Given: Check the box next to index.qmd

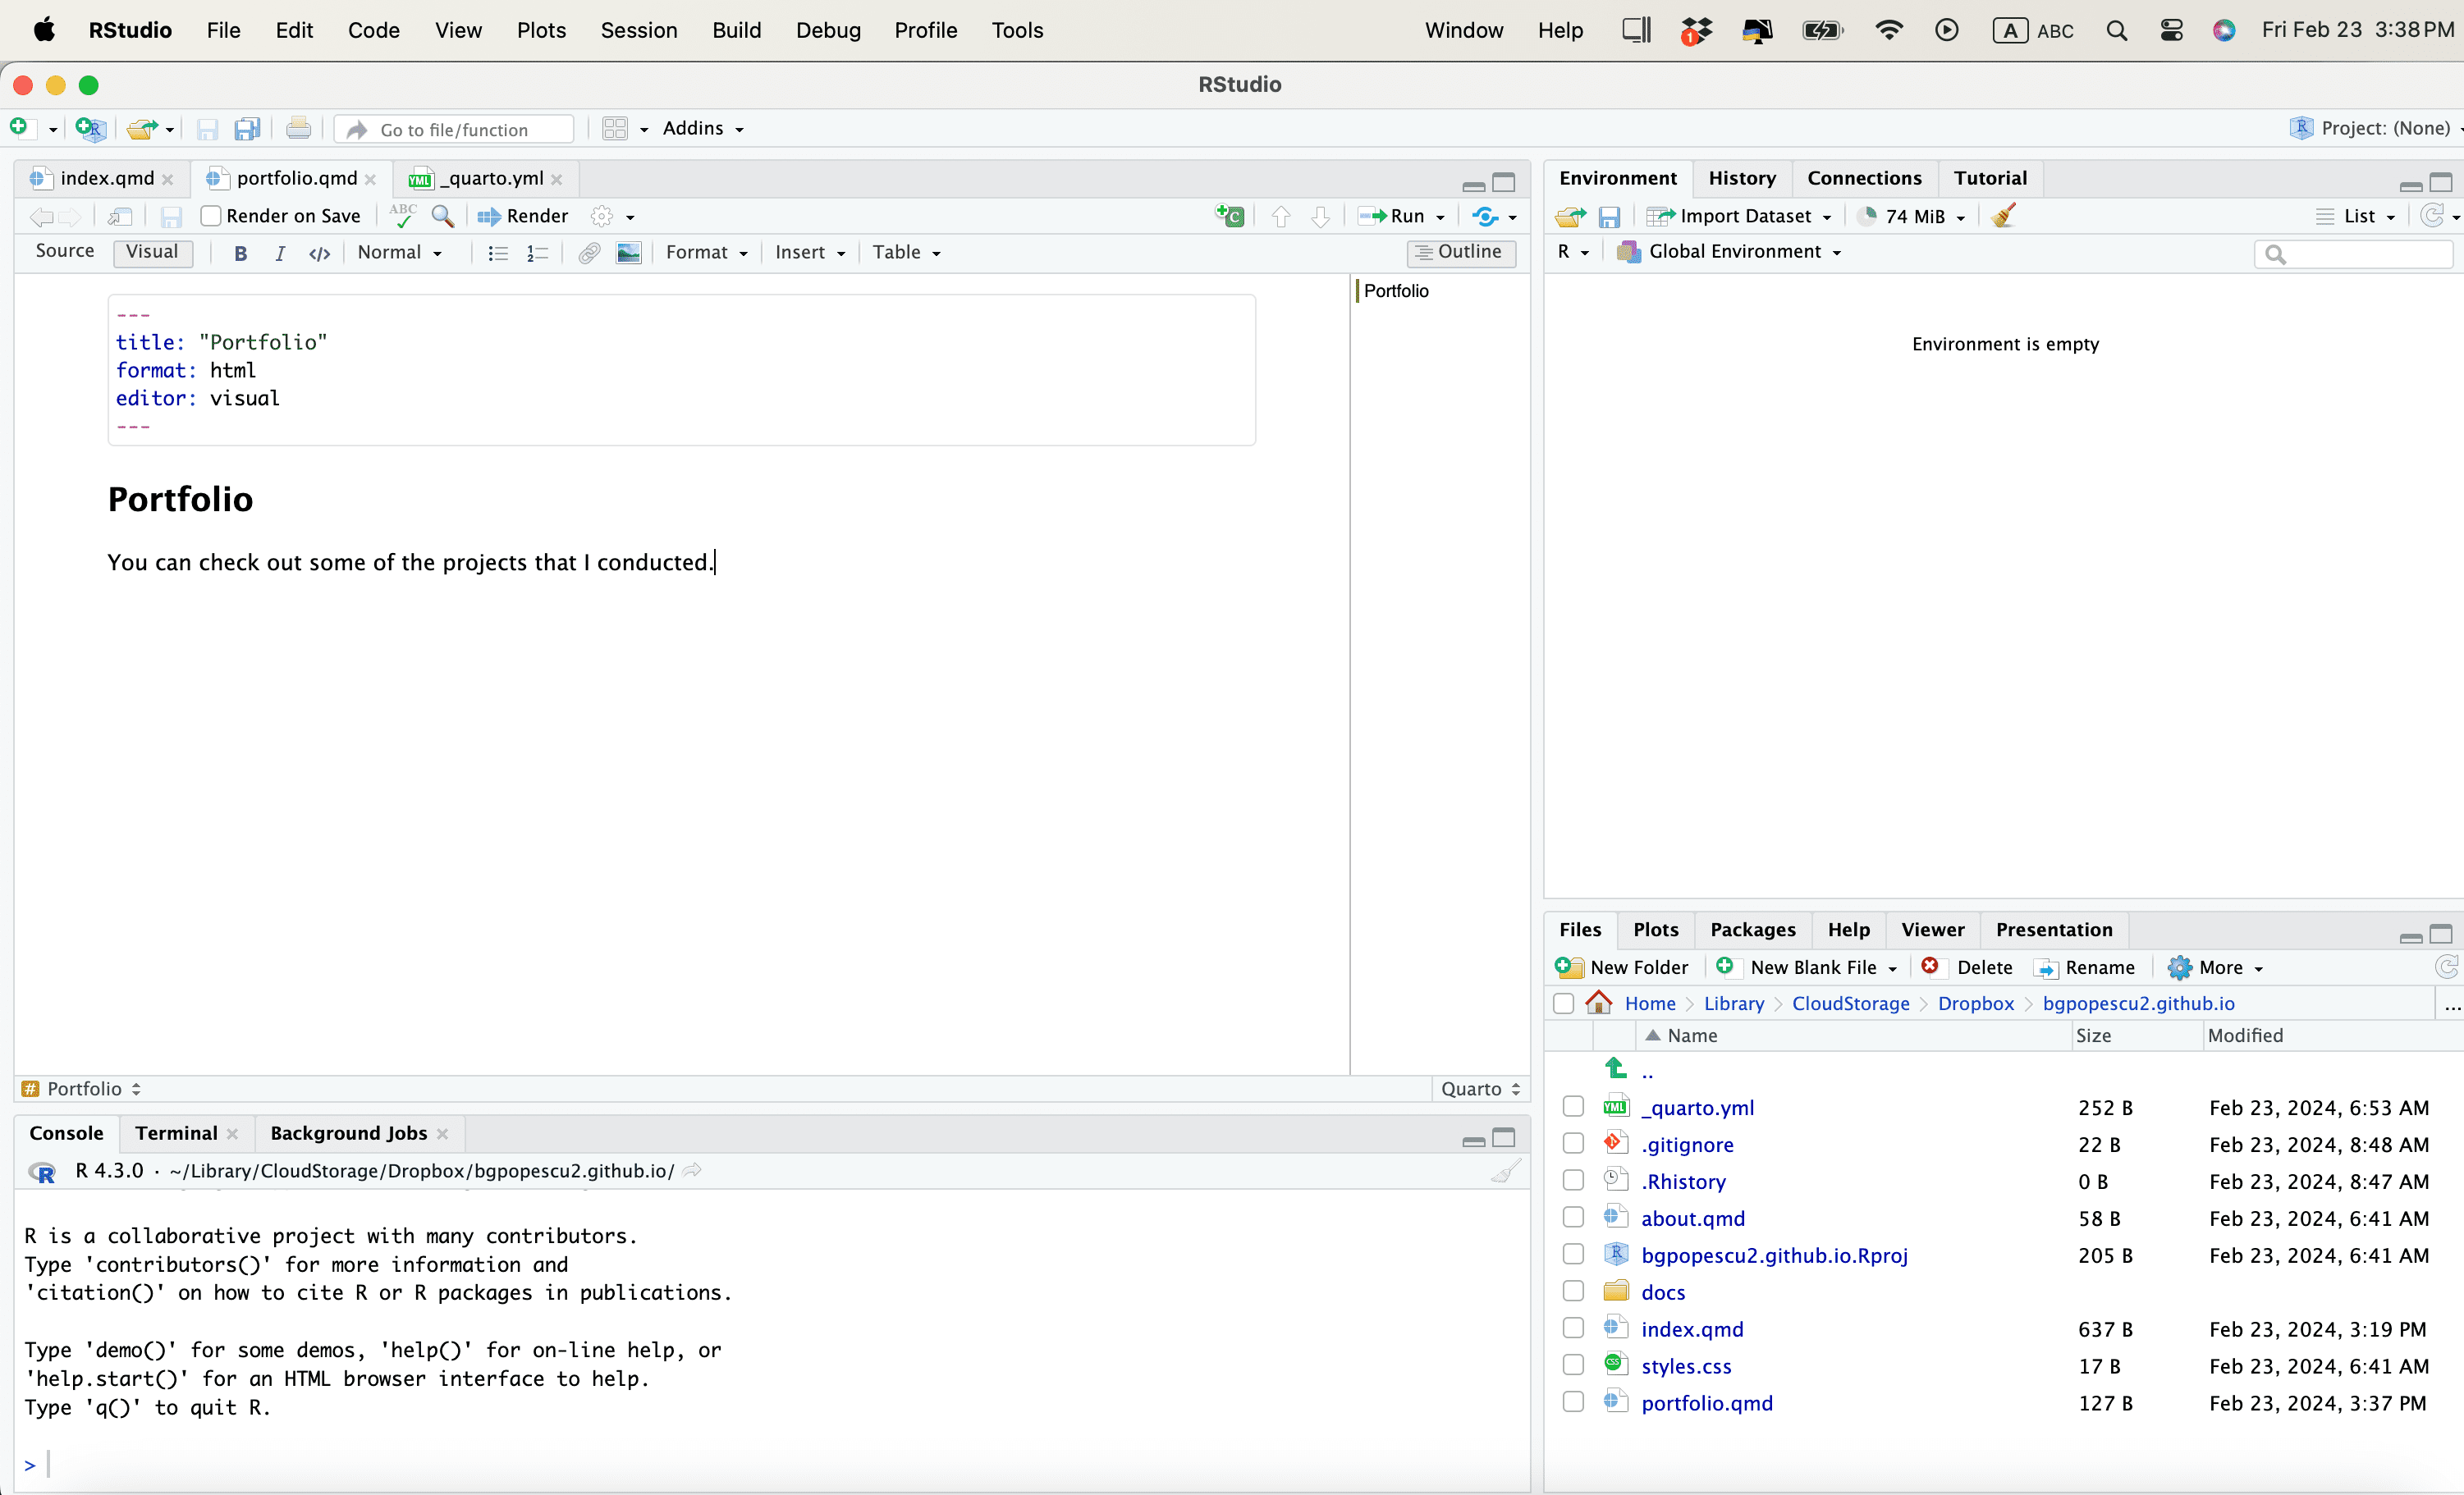Looking at the screenshot, I should pyautogui.click(x=1573, y=1328).
